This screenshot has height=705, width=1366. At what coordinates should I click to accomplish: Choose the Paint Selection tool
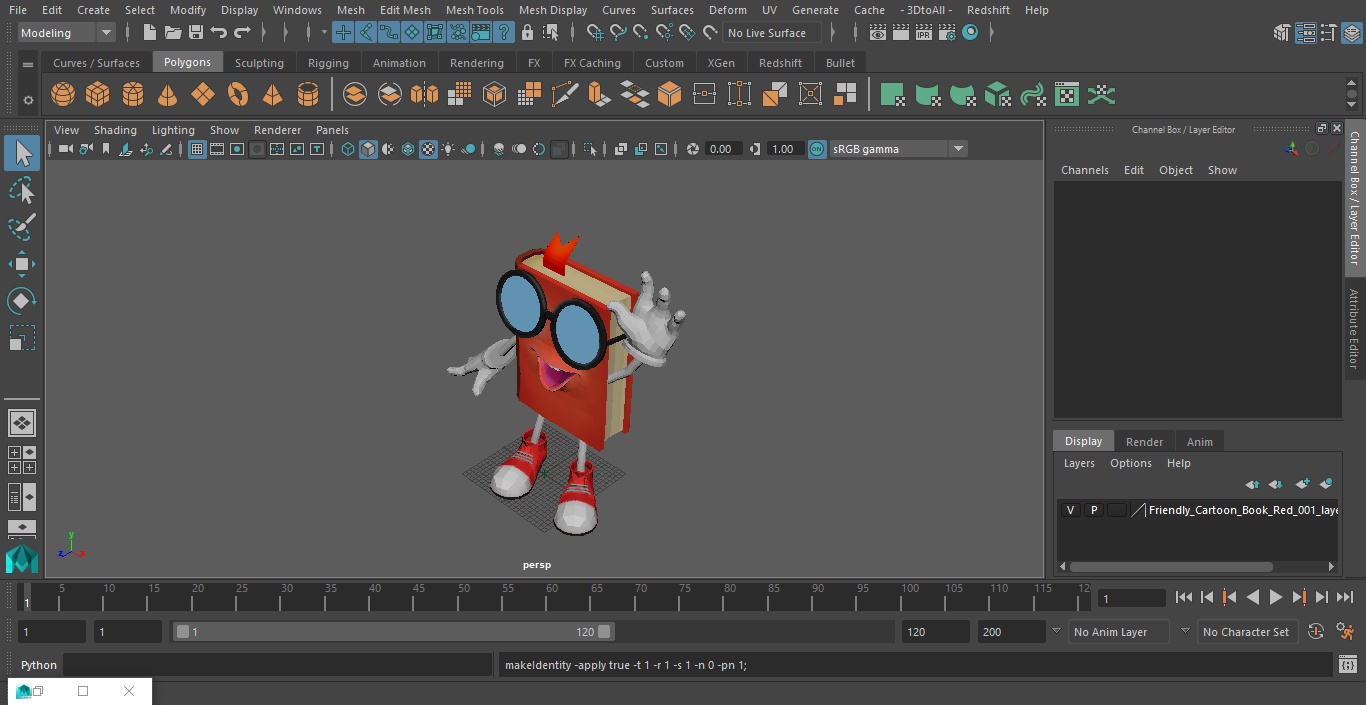point(21,227)
